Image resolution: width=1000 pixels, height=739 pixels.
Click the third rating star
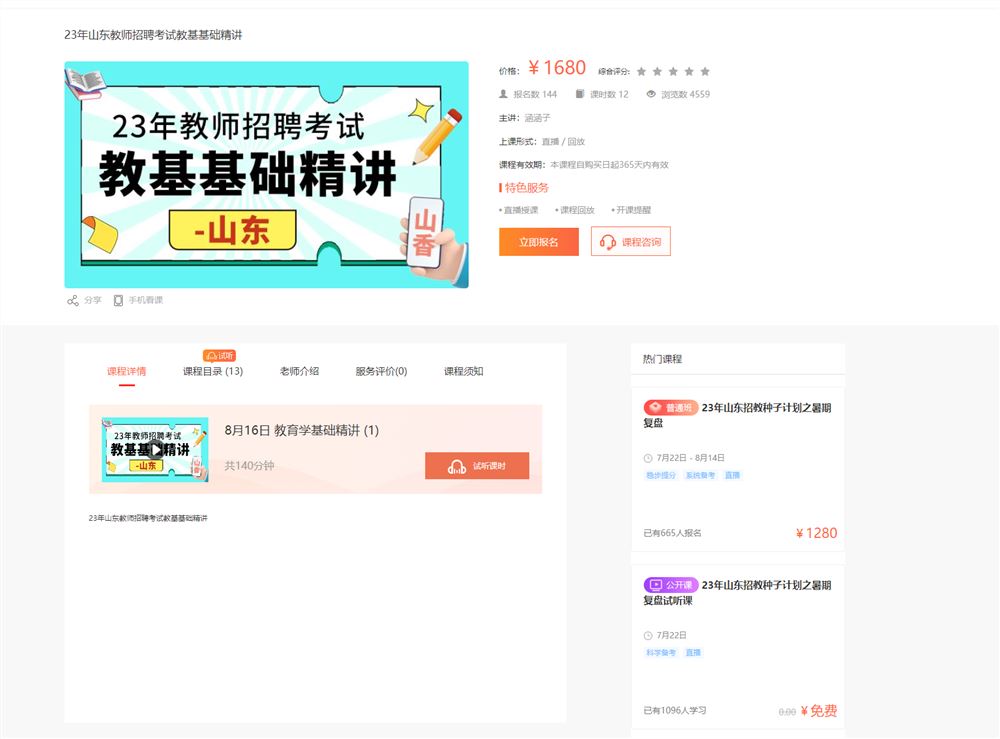(x=673, y=71)
